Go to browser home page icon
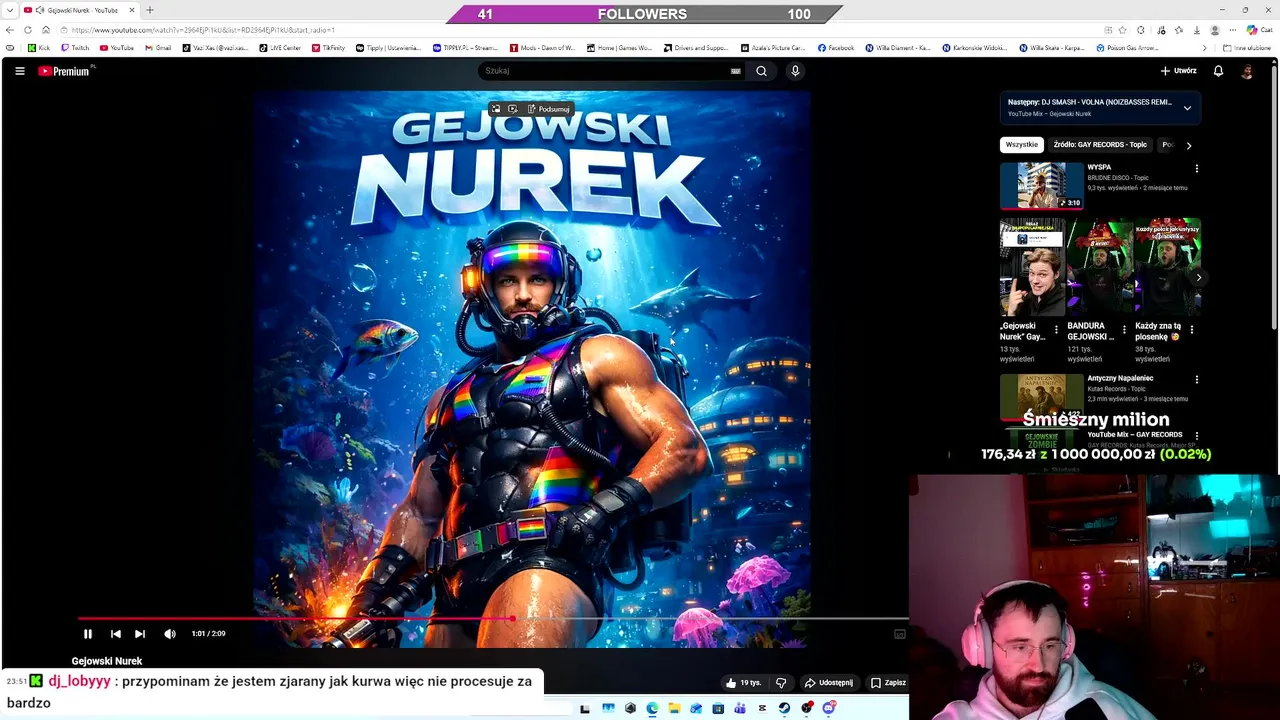This screenshot has height=720, width=1280. [46, 30]
